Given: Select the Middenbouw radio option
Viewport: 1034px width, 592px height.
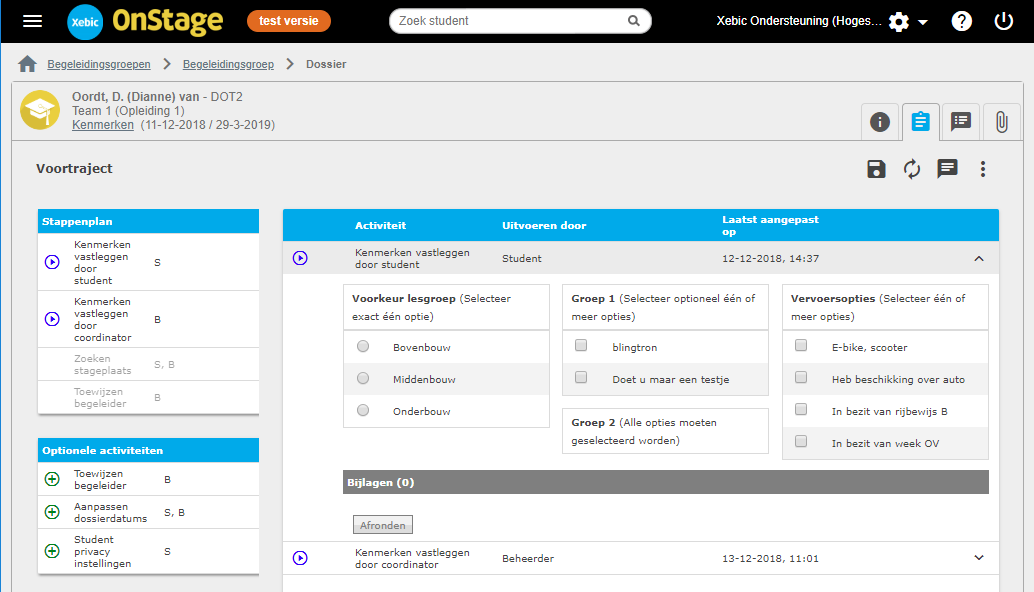Looking at the screenshot, I should tap(363, 378).
